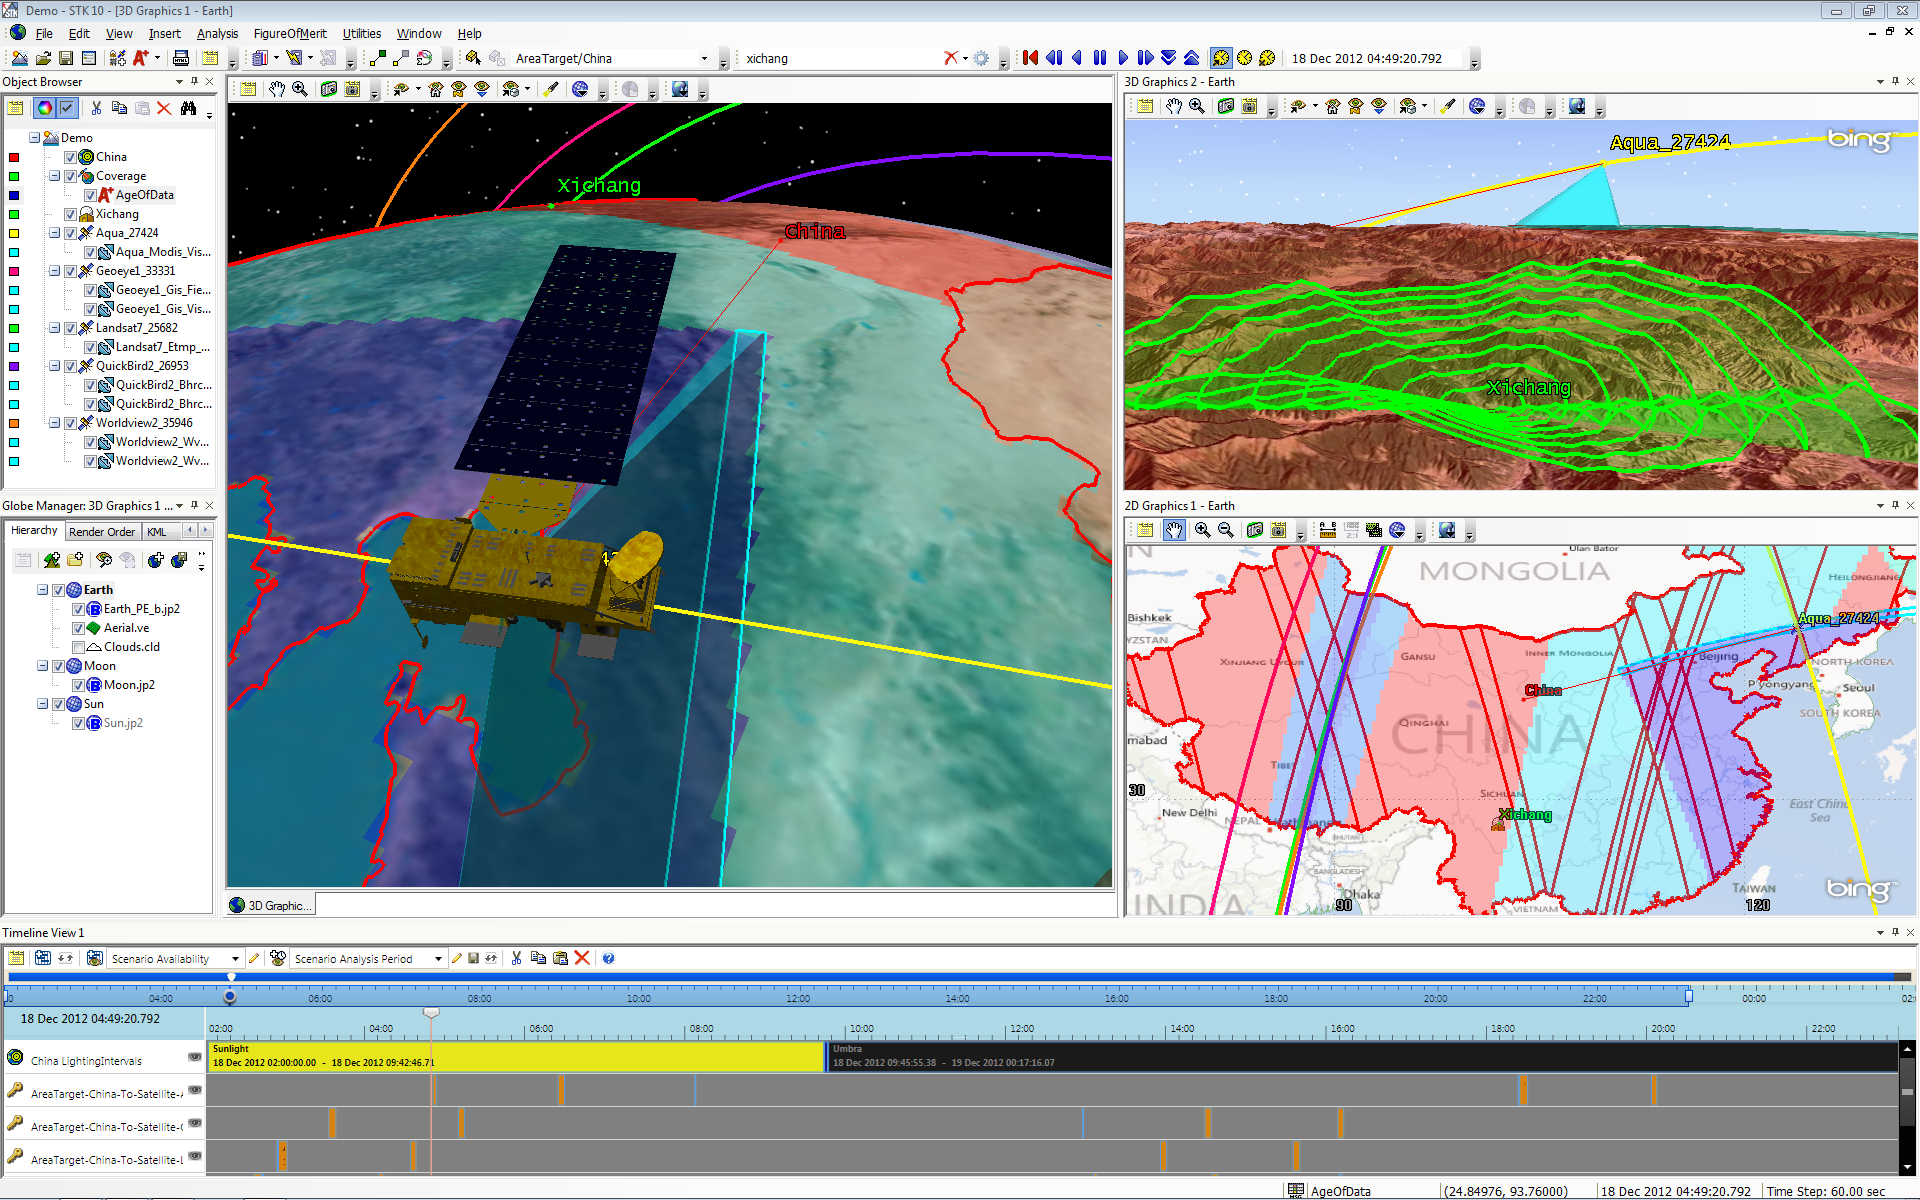Select the 3D Graphics 1 render order tab
Image resolution: width=1920 pixels, height=1200 pixels.
(101, 529)
